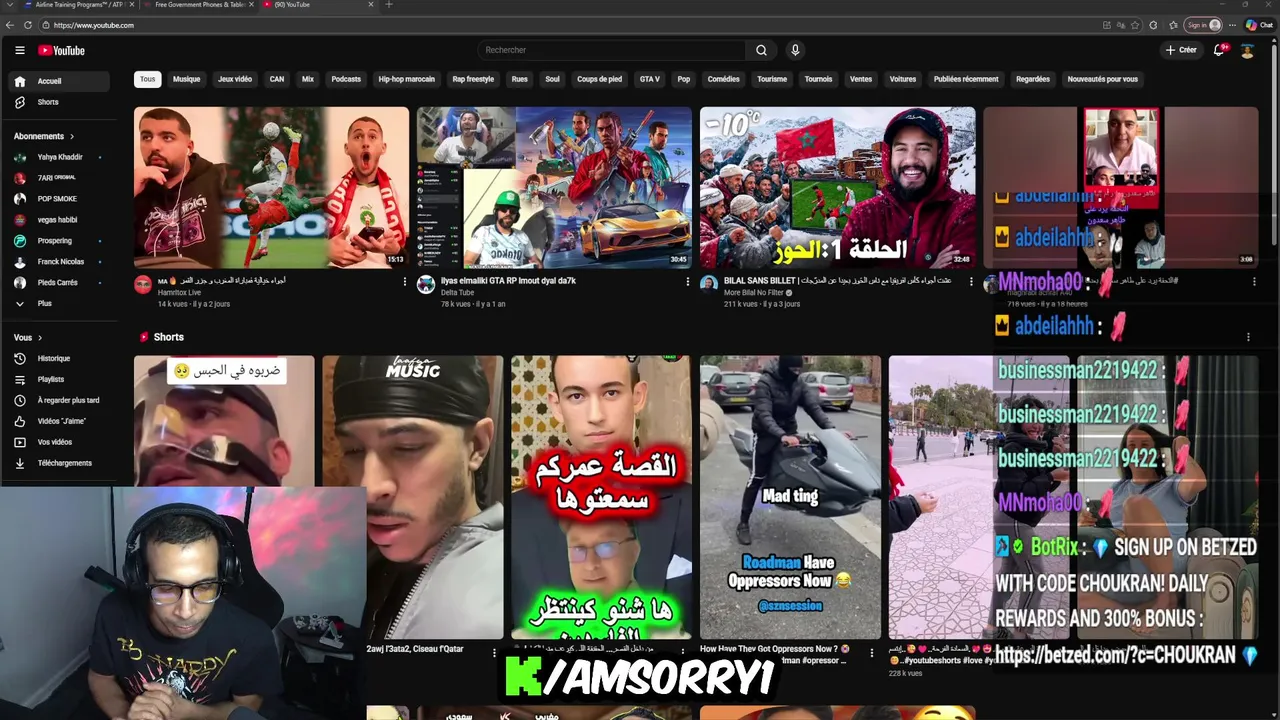This screenshot has width=1280, height=720.
Task: Select the Podcasts filter chip
Action: pos(346,79)
